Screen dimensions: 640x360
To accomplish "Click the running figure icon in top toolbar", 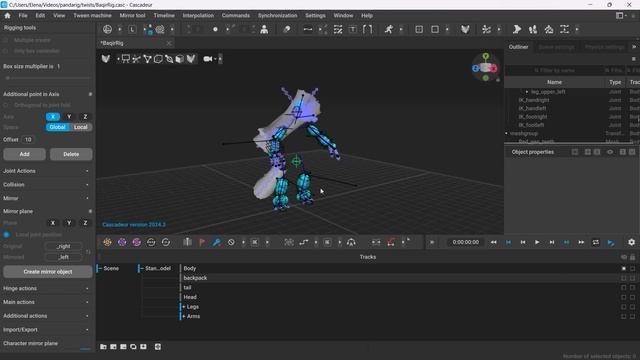I will tap(389, 29).
